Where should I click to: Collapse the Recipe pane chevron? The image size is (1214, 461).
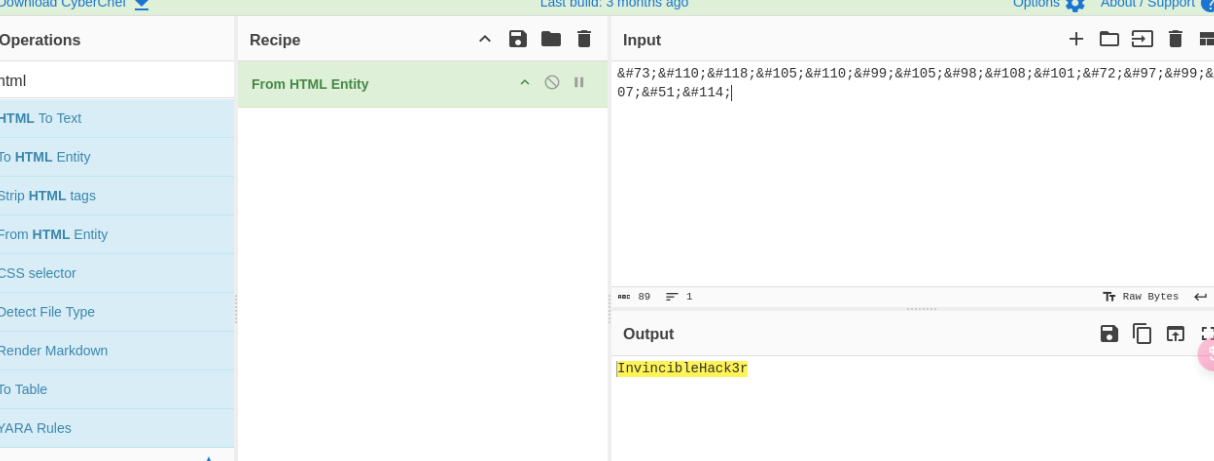click(x=485, y=39)
